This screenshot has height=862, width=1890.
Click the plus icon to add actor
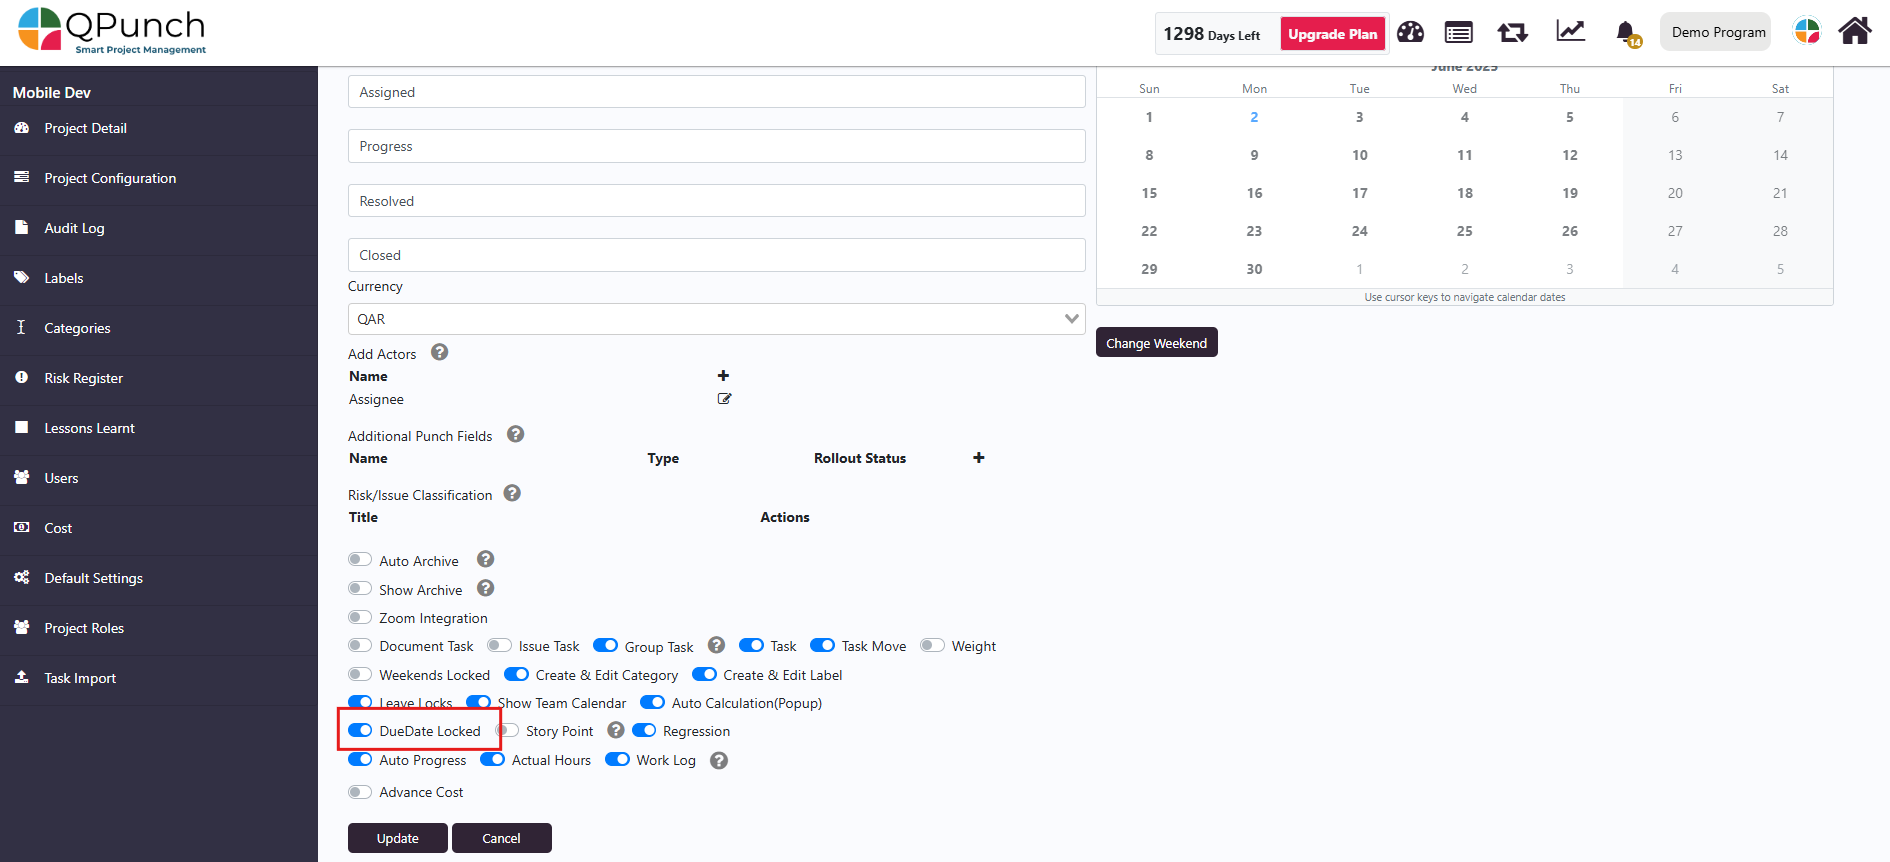pos(723,376)
